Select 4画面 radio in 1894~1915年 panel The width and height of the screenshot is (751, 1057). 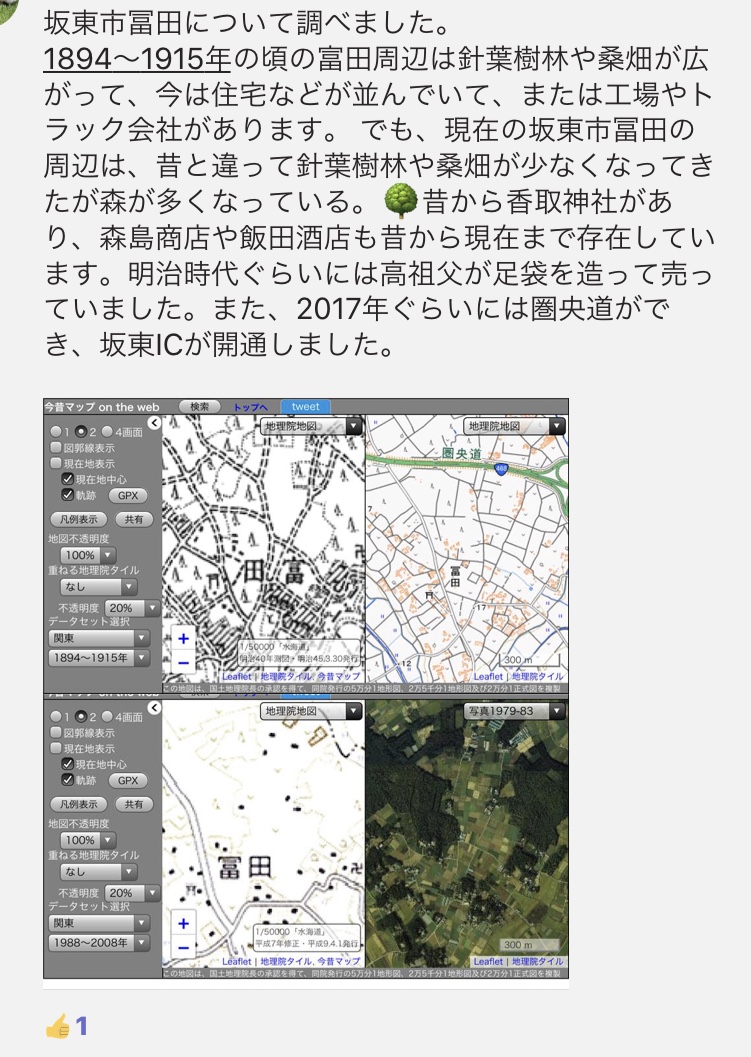pos(107,431)
